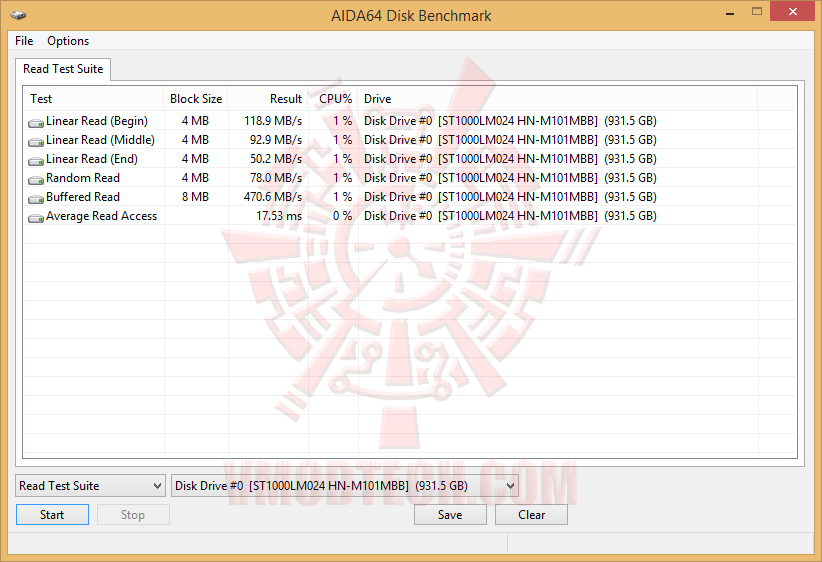Click the 78.0 MB/s result value
Image resolution: width=822 pixels, height=562 pixels.
point(276,178)
